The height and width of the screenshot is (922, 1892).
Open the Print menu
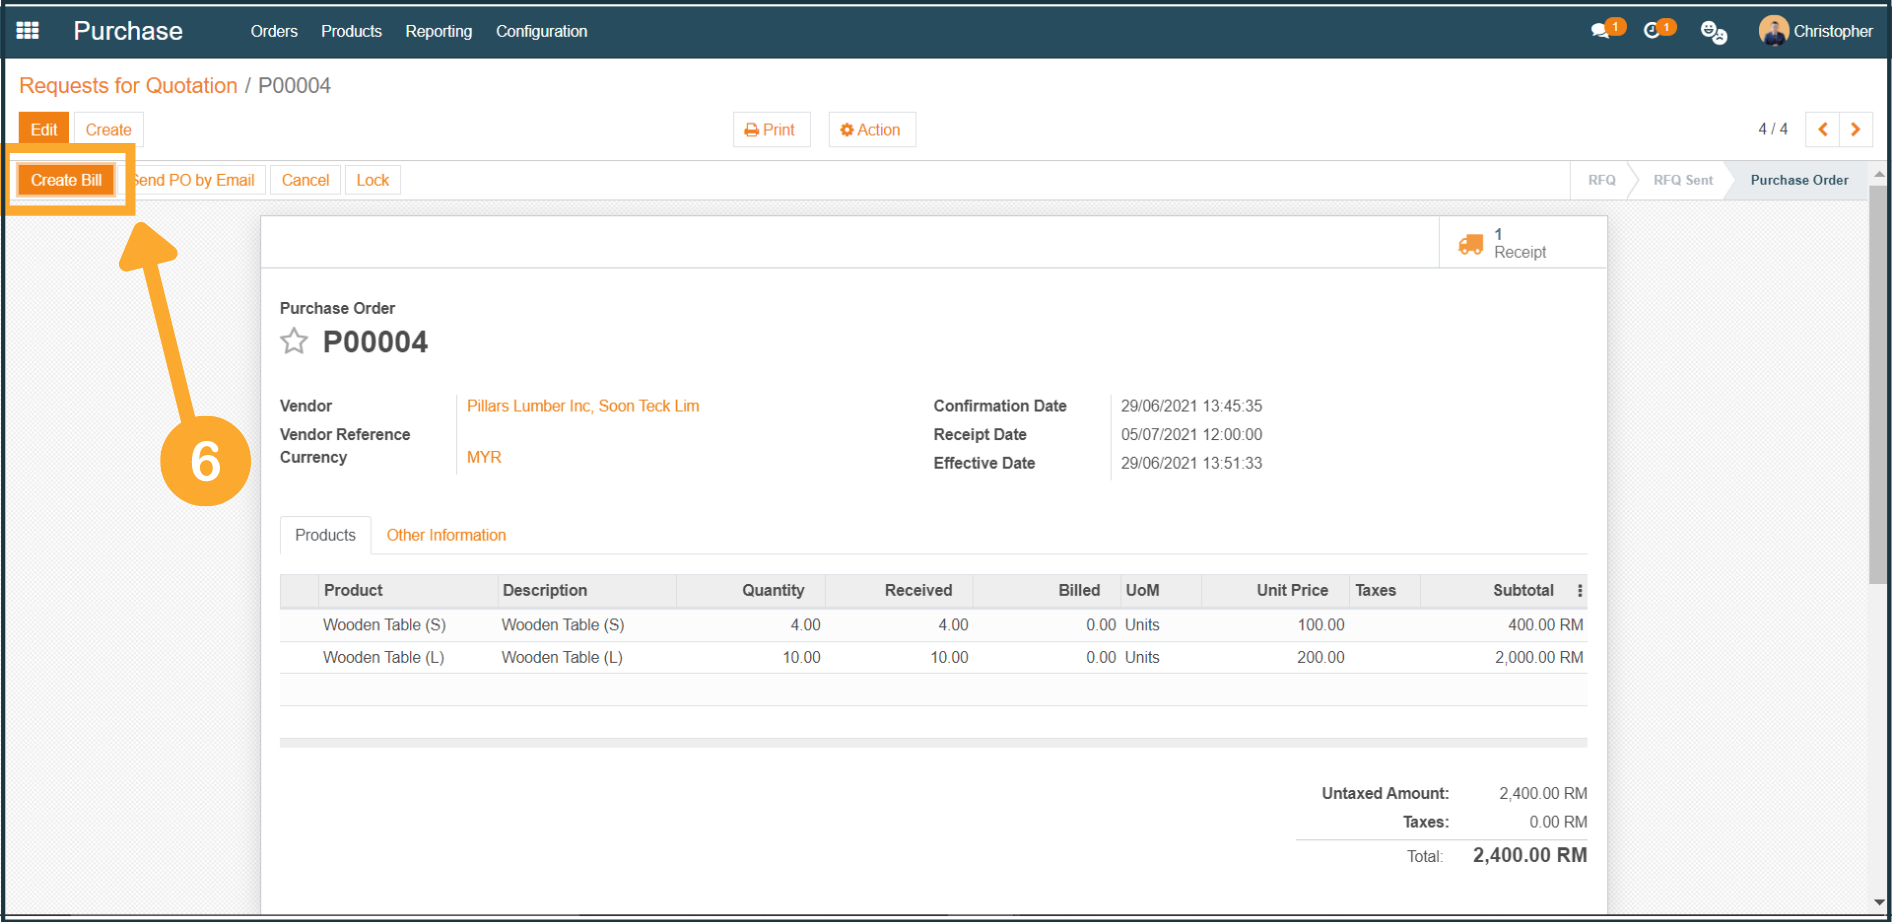point(770,130)
